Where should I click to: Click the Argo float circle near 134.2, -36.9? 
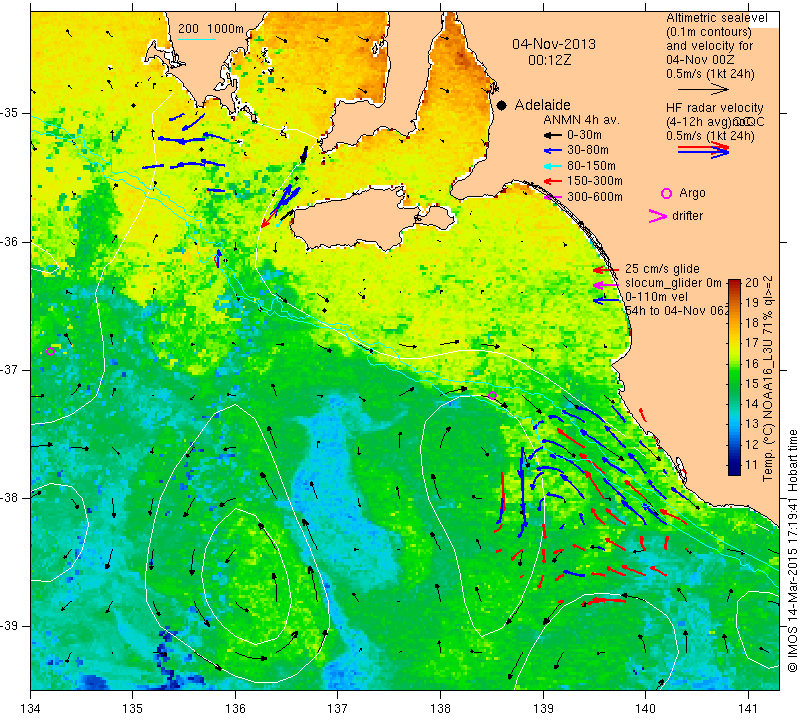[50, 351]
